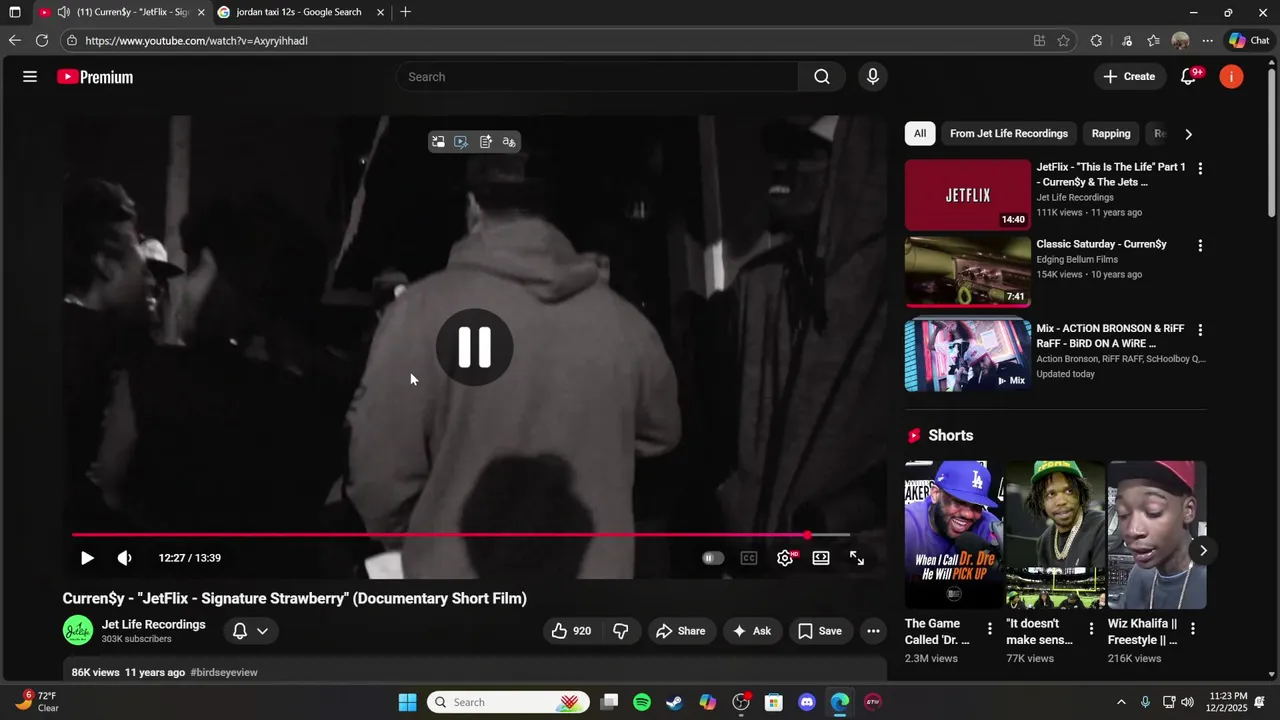Select the All filter chip
Viewport: 1280px width, 720px height.
click(920, 133)
